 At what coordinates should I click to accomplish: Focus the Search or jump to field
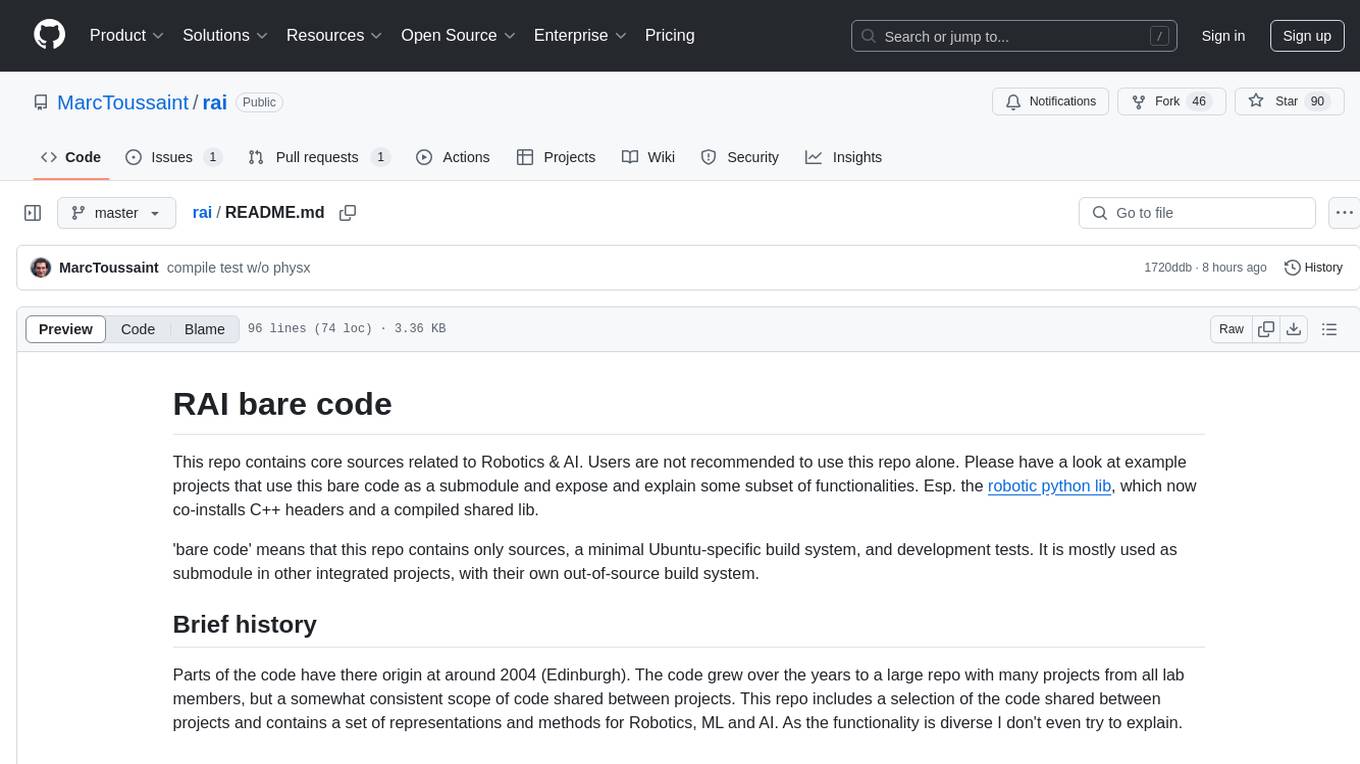(x=1016, y=36)
